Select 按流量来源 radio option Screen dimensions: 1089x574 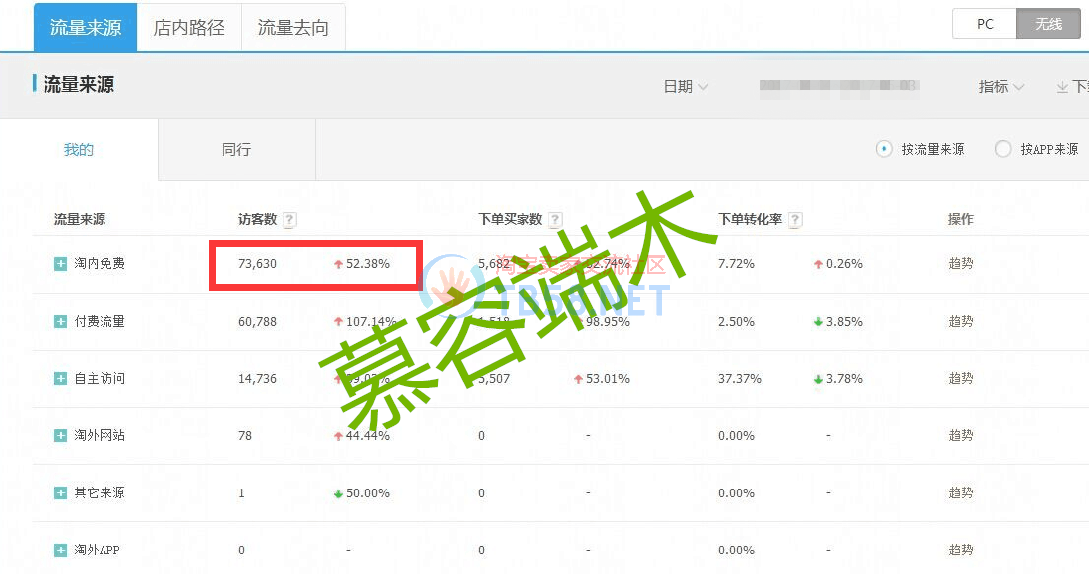(x=884, y=149)
